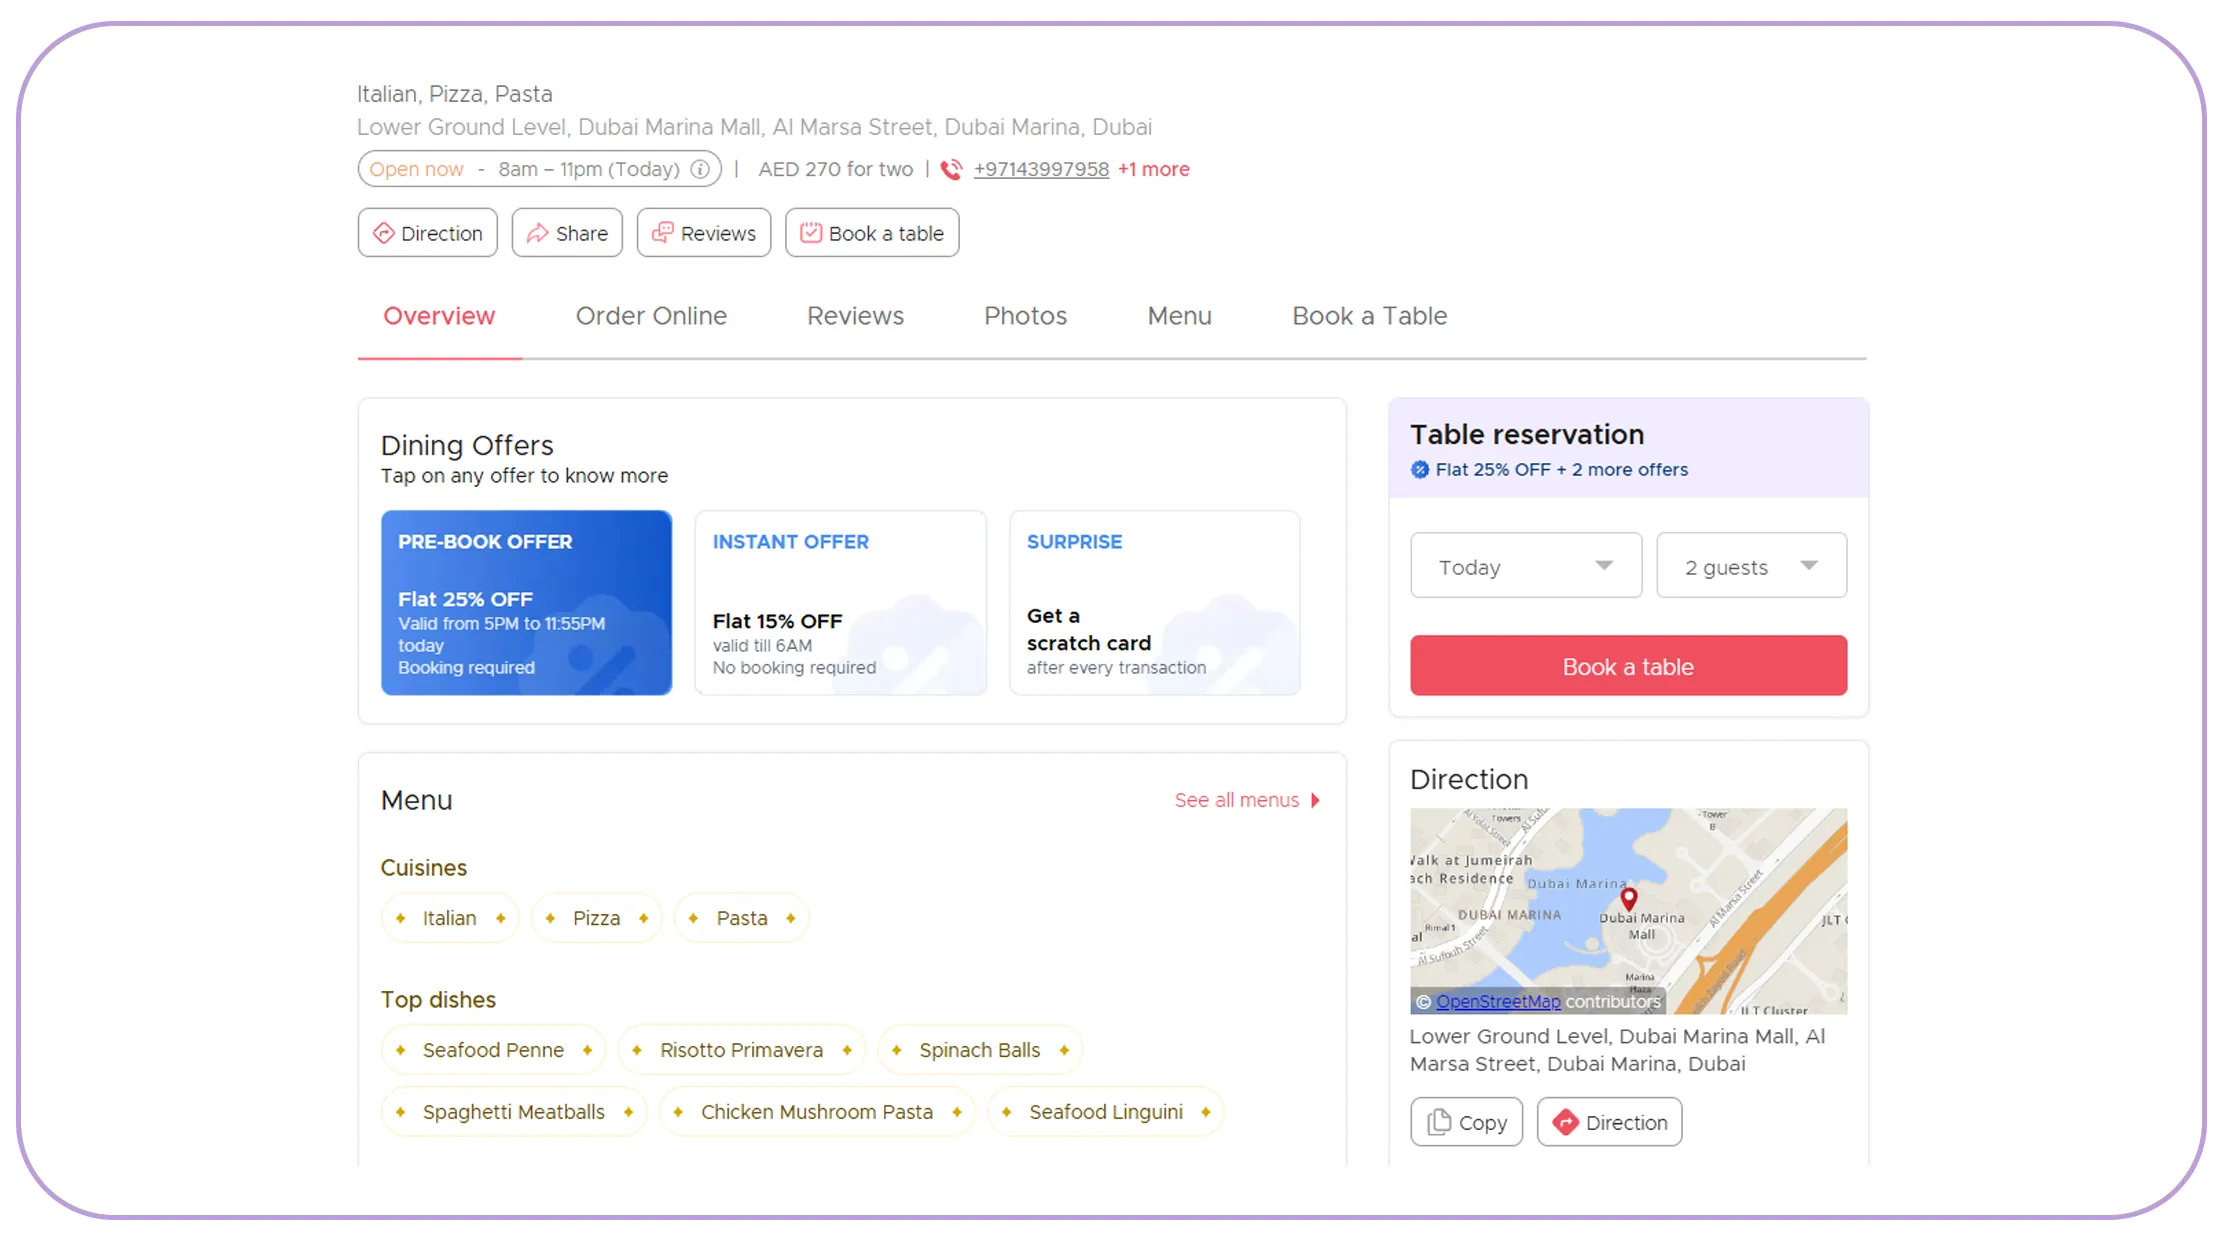Select the Pizza cuisine chip
Screen dimensions: 2223x1240
point(596,918)
